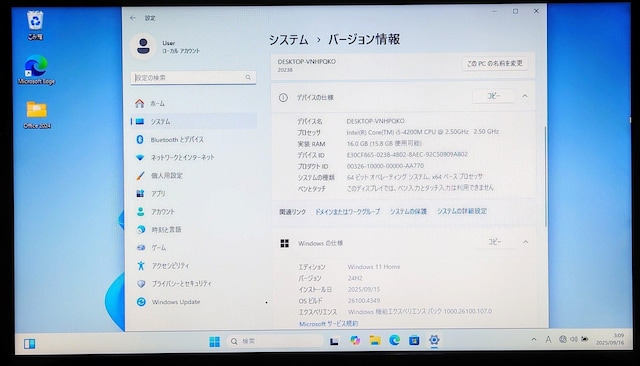Select システム in the settings sidebar

pos(194,122)
